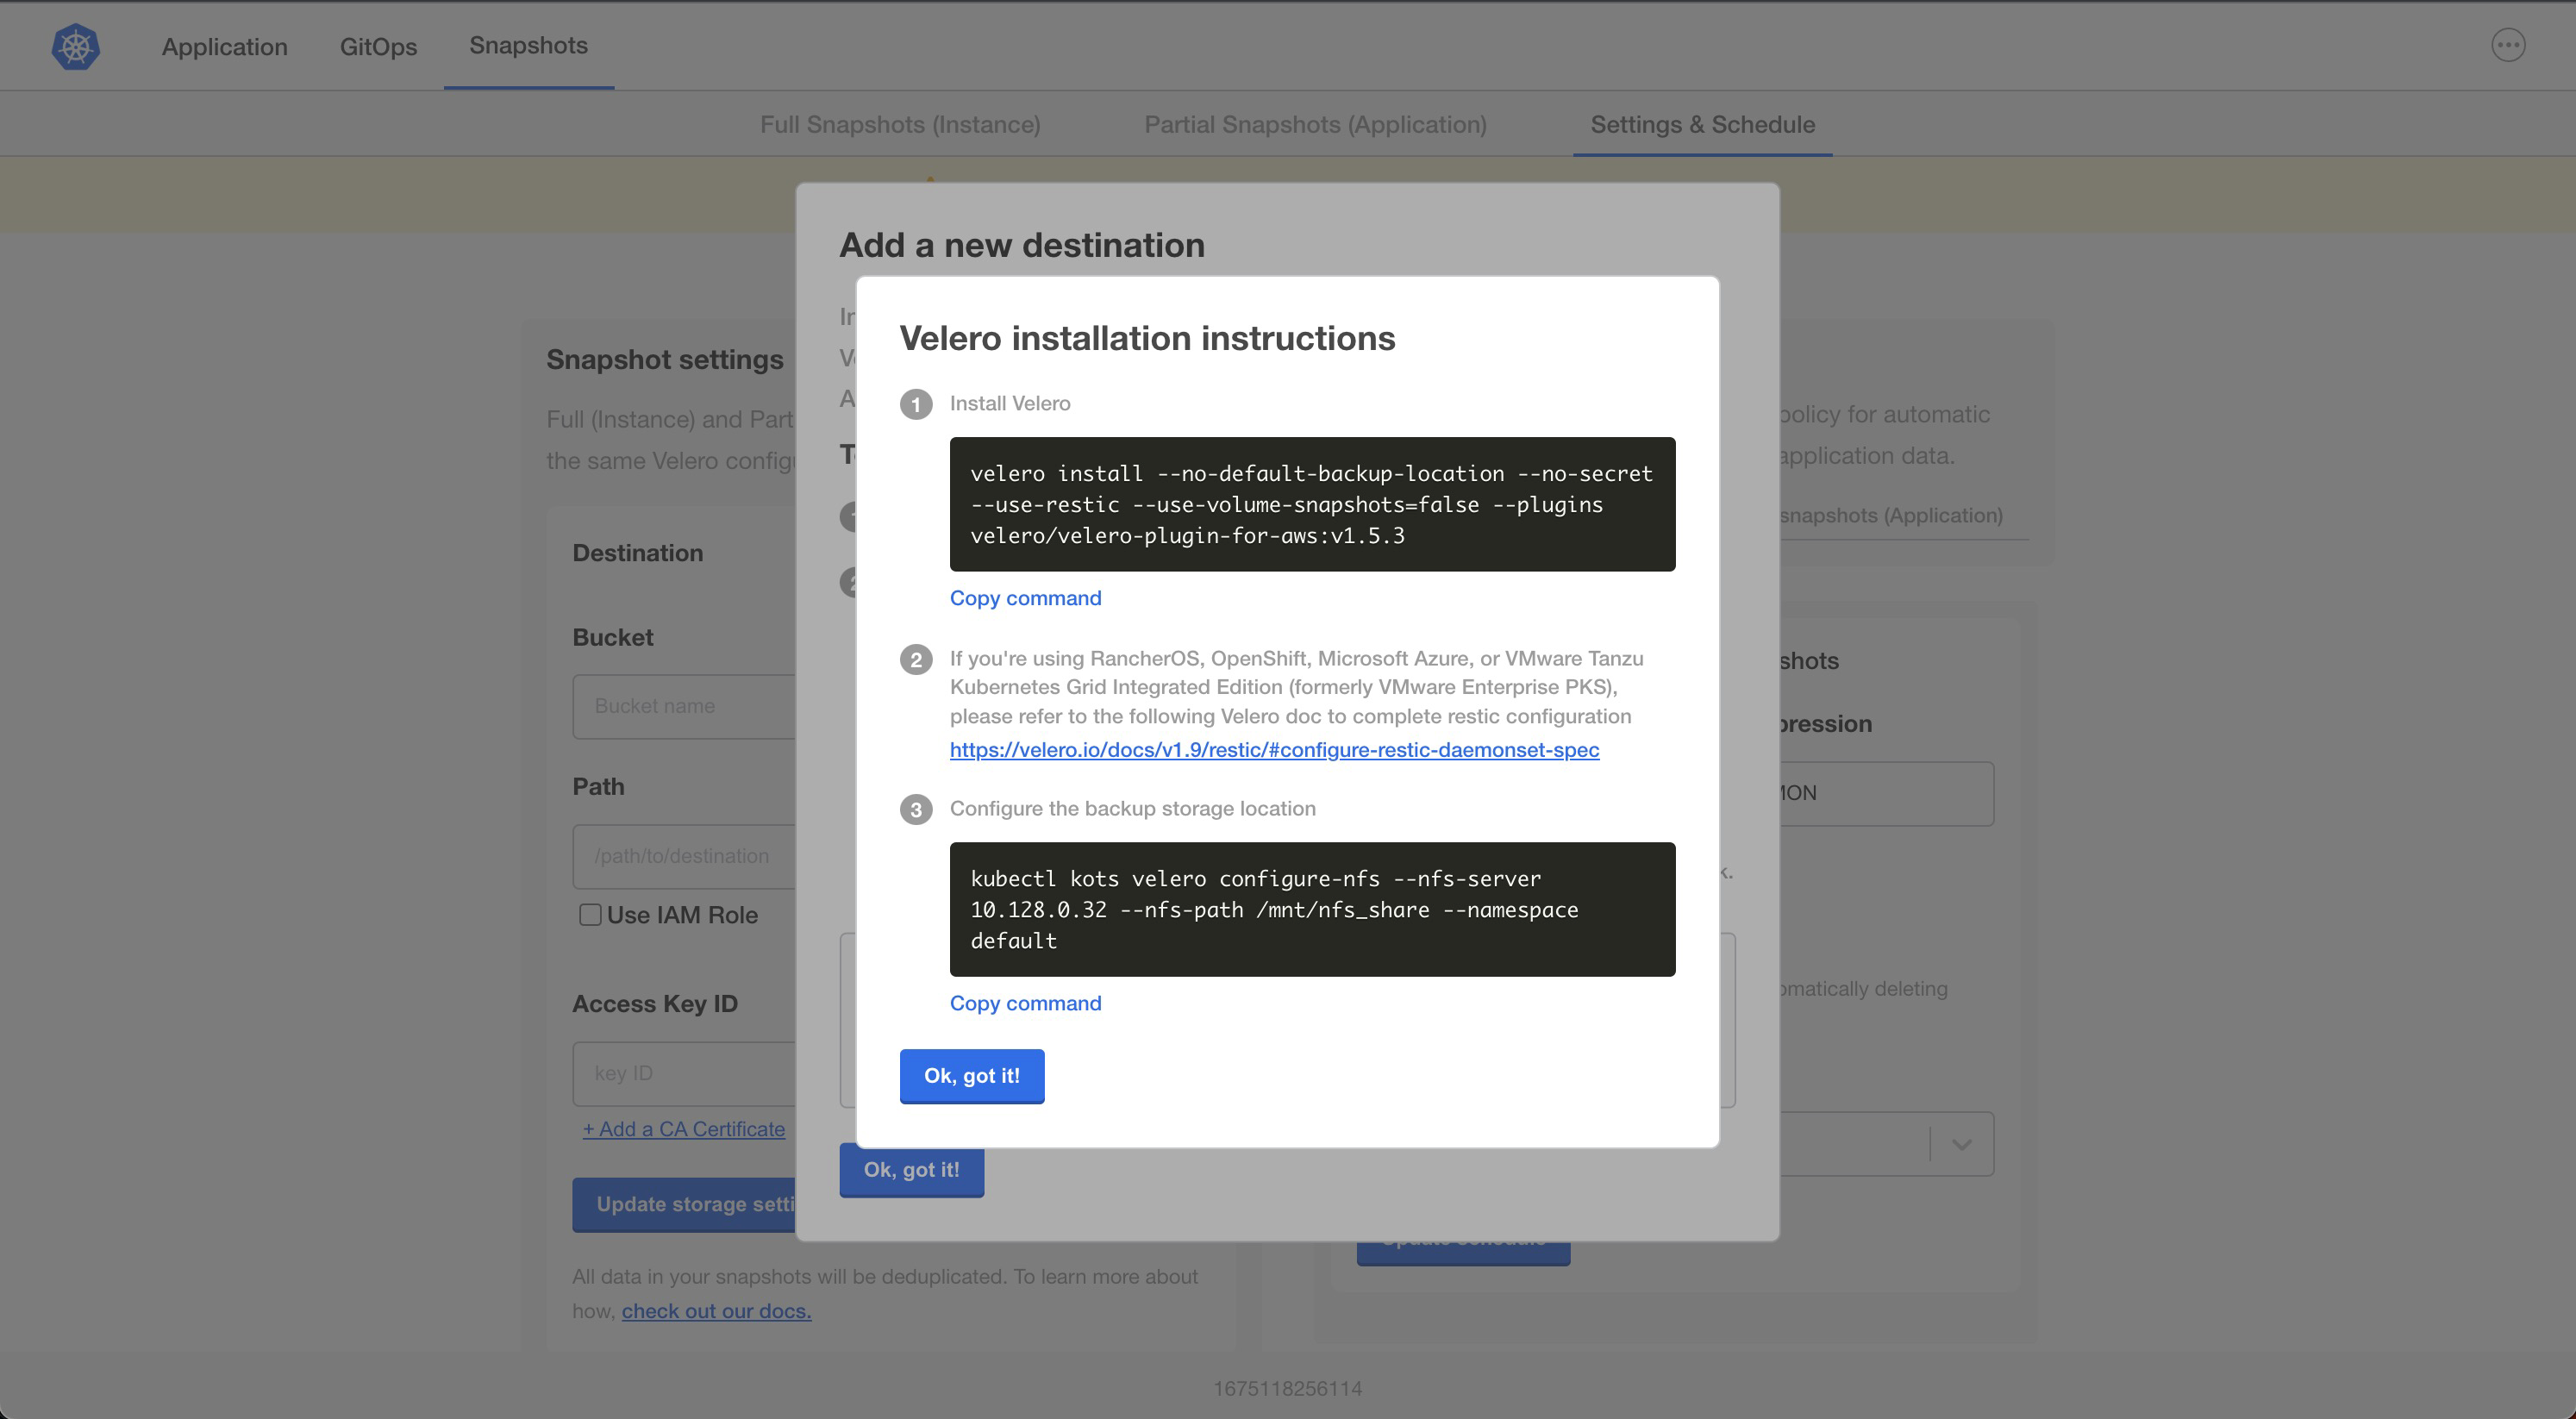Copy the velero install command
The width and height of the screenshot is (2576, 1419).
click(1024, 598)
